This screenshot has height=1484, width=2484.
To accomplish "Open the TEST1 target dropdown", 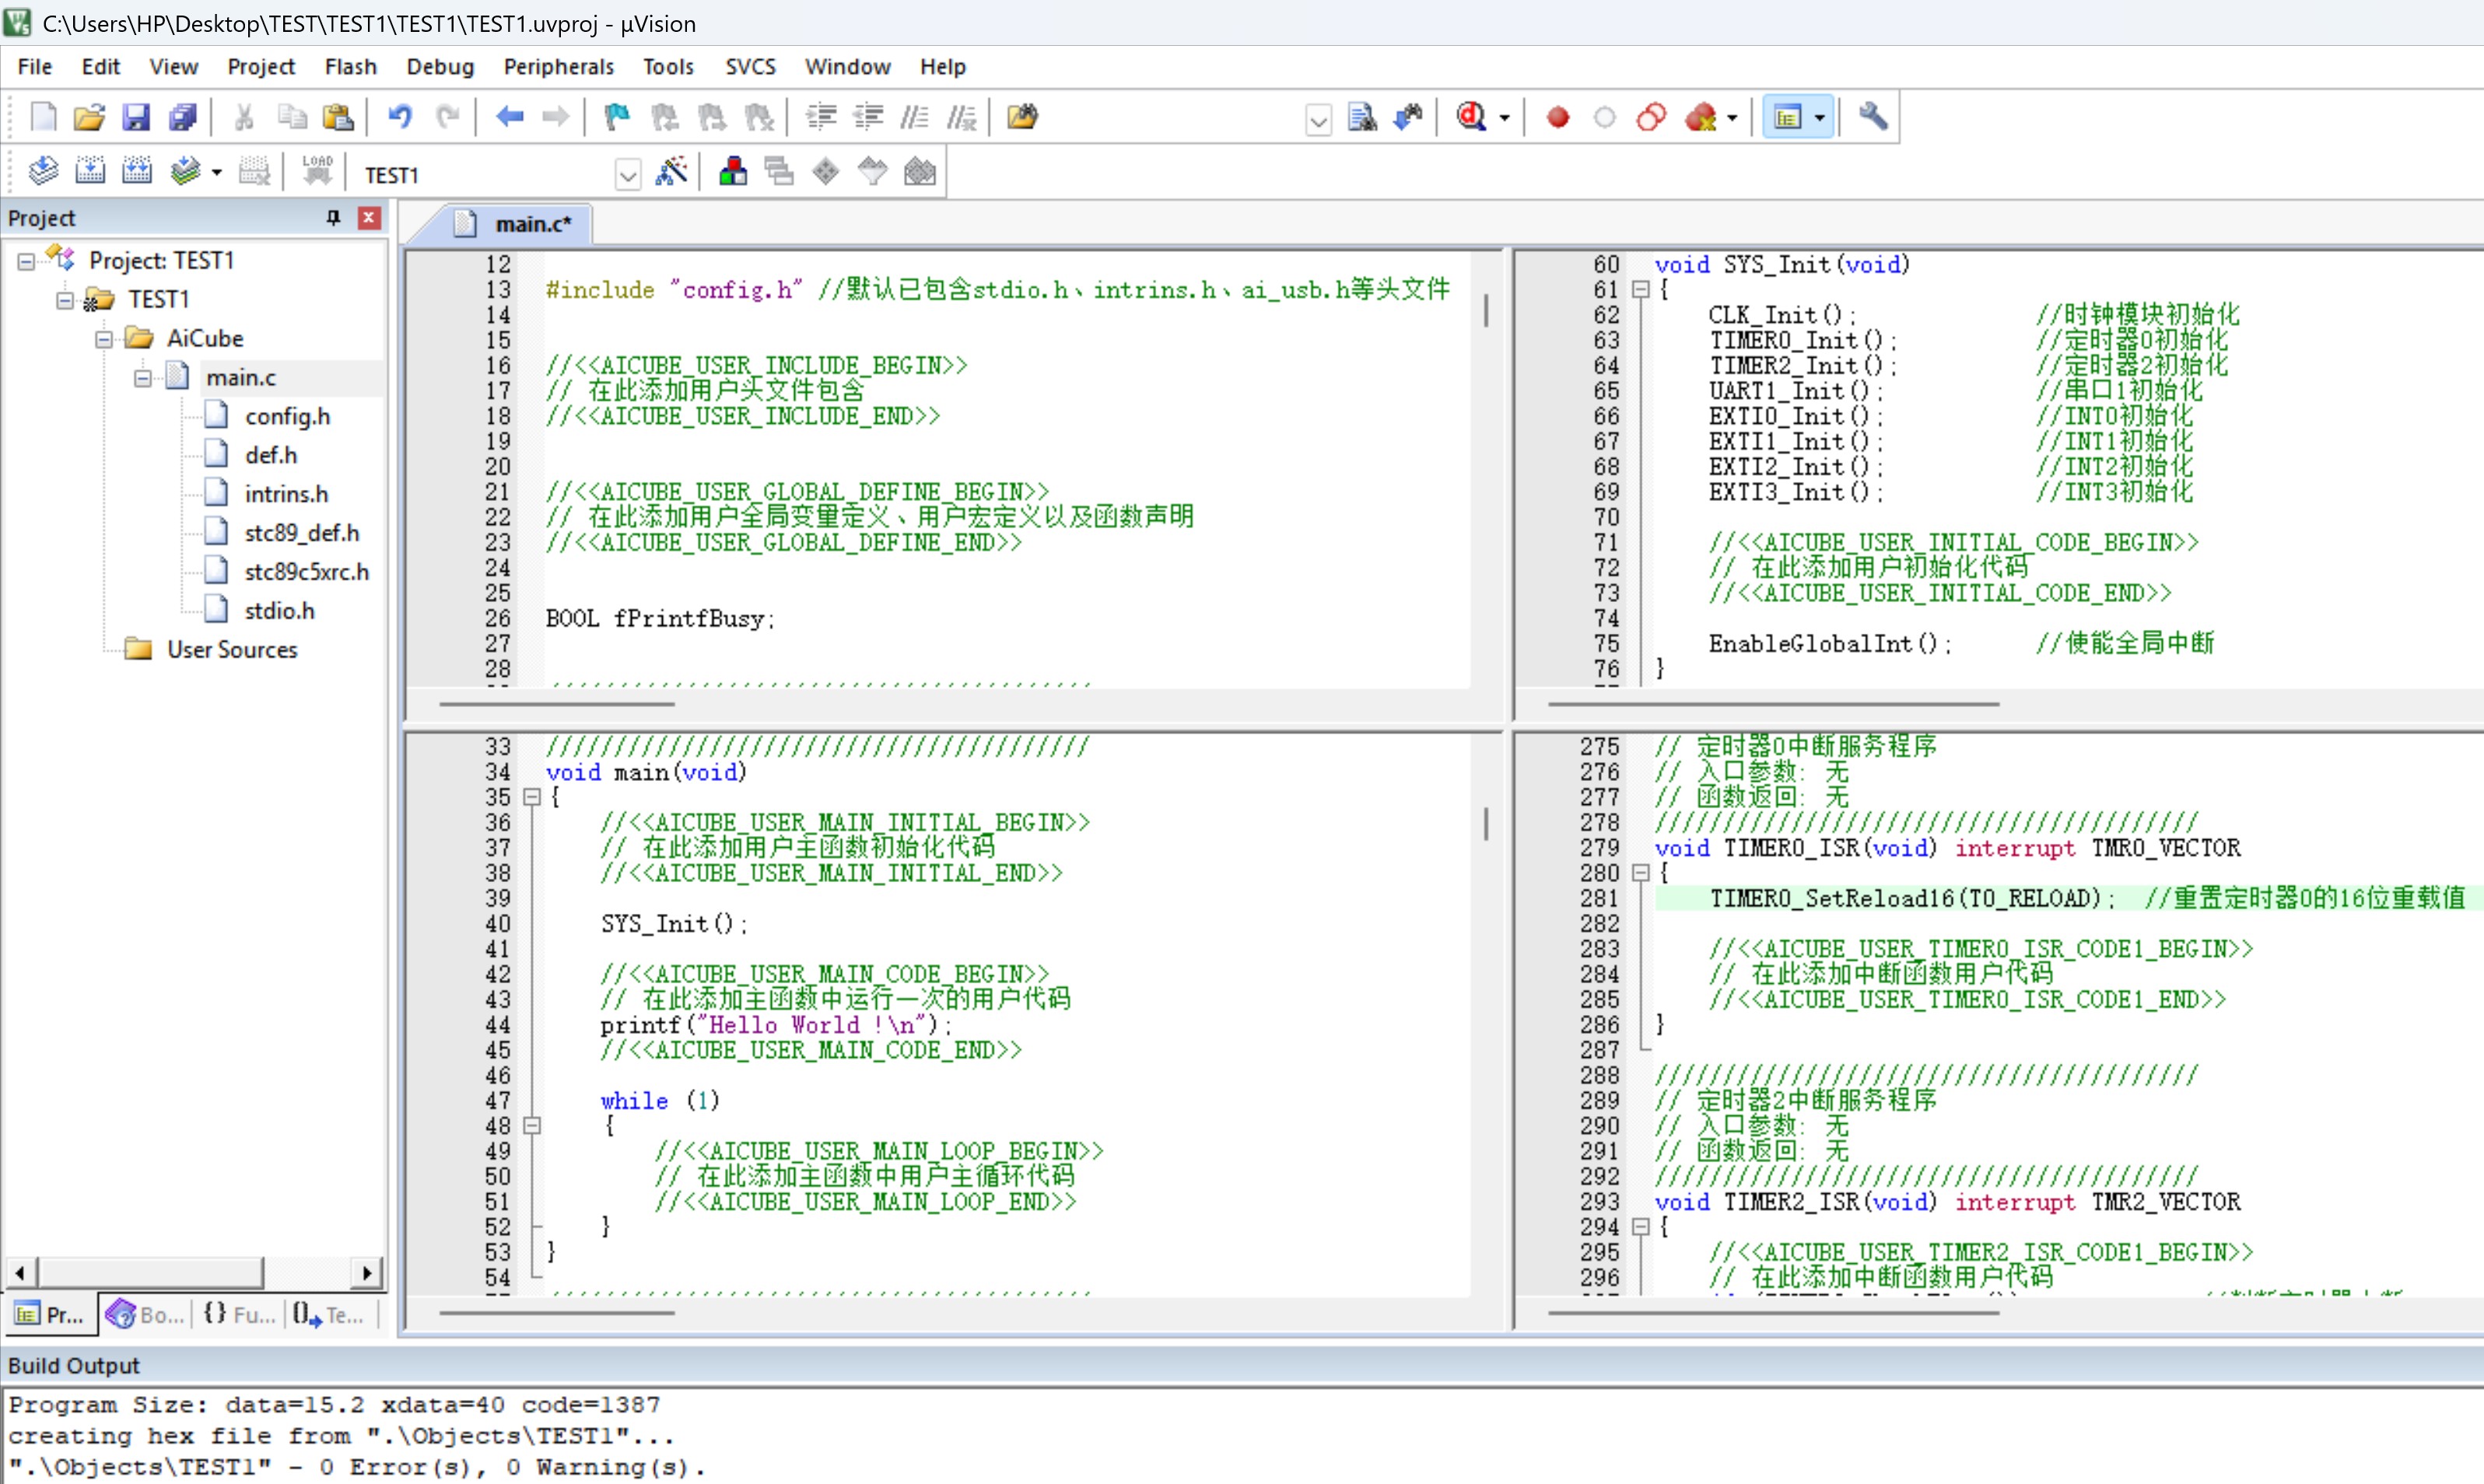I will click(x=627, y=176).
